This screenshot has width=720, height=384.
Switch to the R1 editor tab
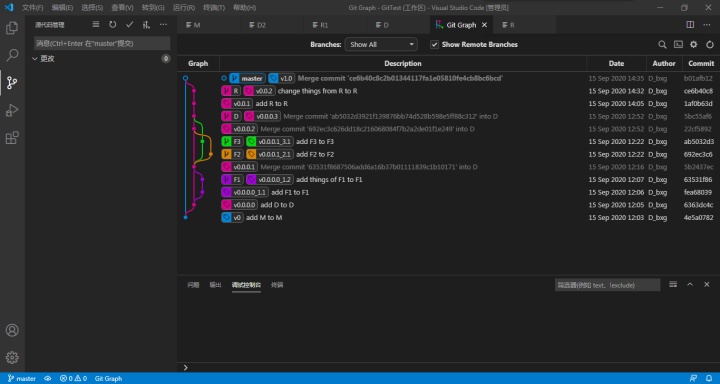click(335, 25)
